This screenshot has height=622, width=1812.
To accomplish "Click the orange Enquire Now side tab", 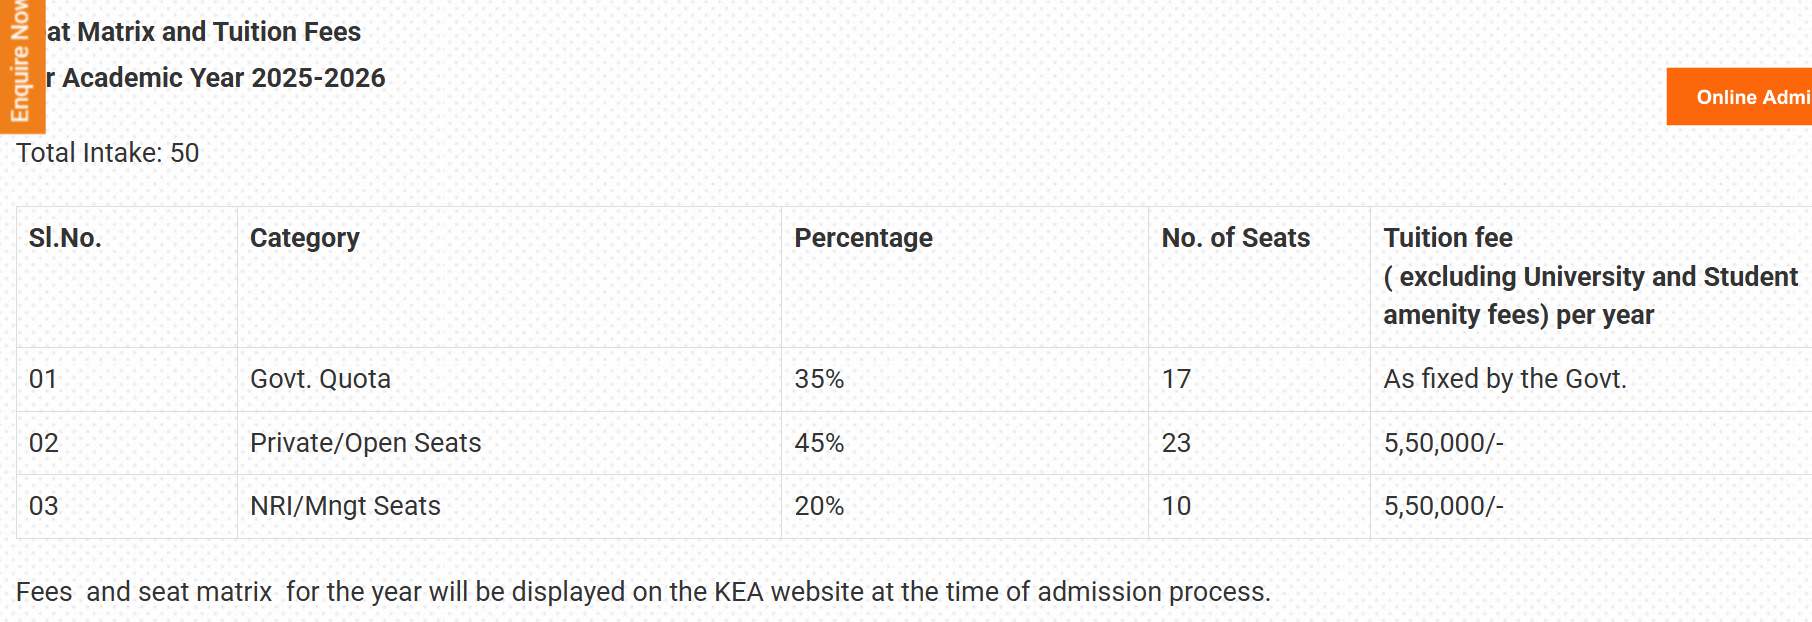I will coord(21,64).
